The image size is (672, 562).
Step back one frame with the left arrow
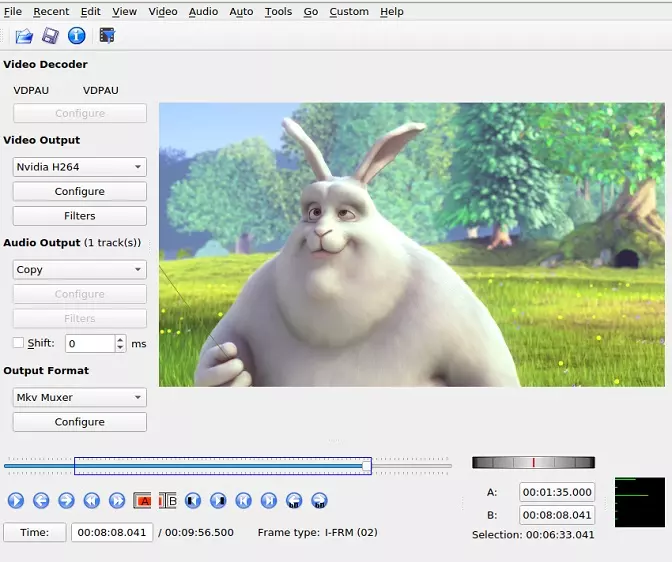point(41,501)
